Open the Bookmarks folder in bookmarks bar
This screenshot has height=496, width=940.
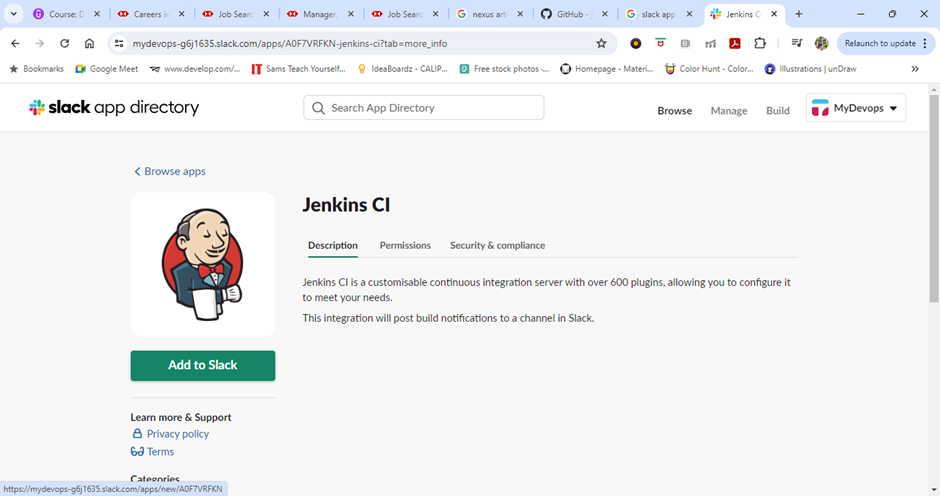coord(37,69)
